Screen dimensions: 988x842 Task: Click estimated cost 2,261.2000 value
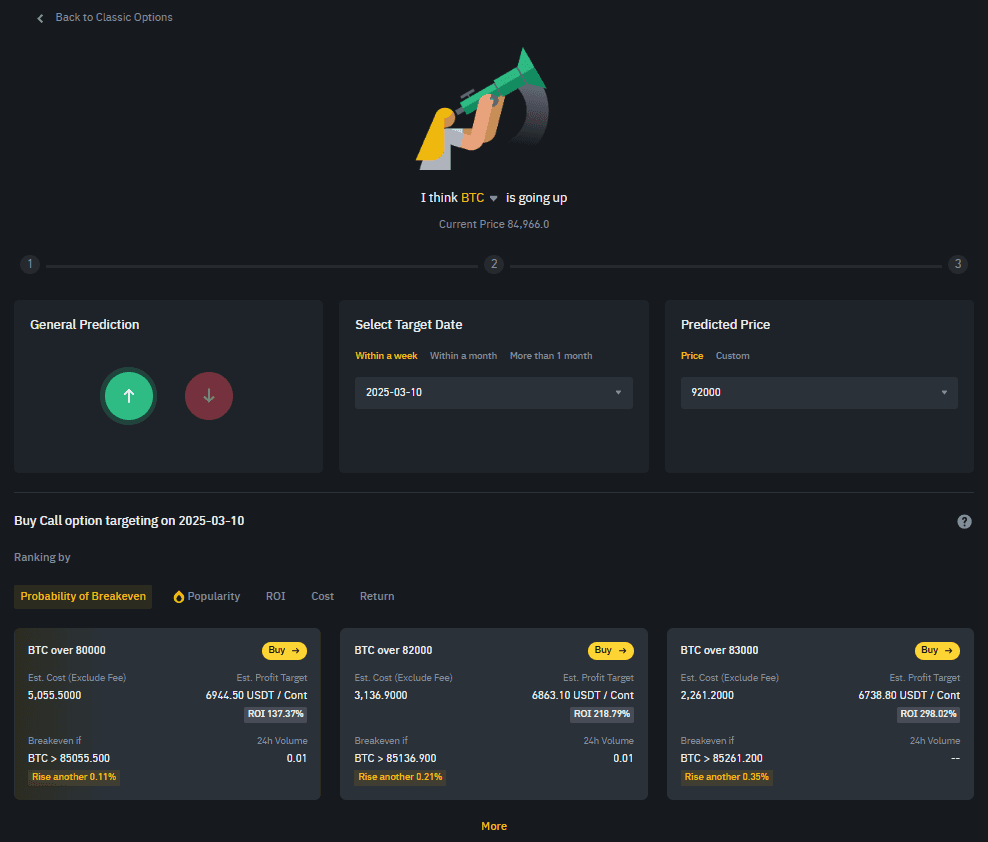click(x=707, y=695)
